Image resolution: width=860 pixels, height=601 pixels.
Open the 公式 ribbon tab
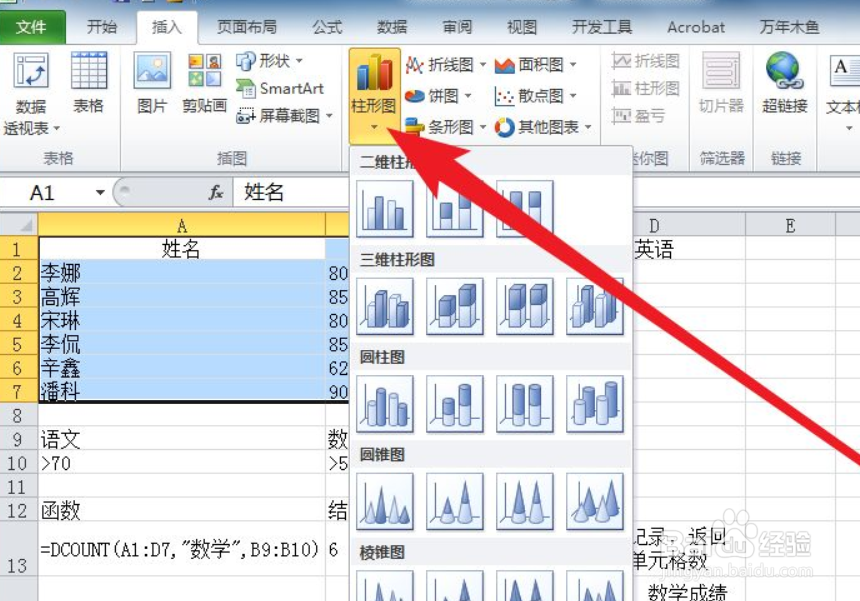click(325, 27)
